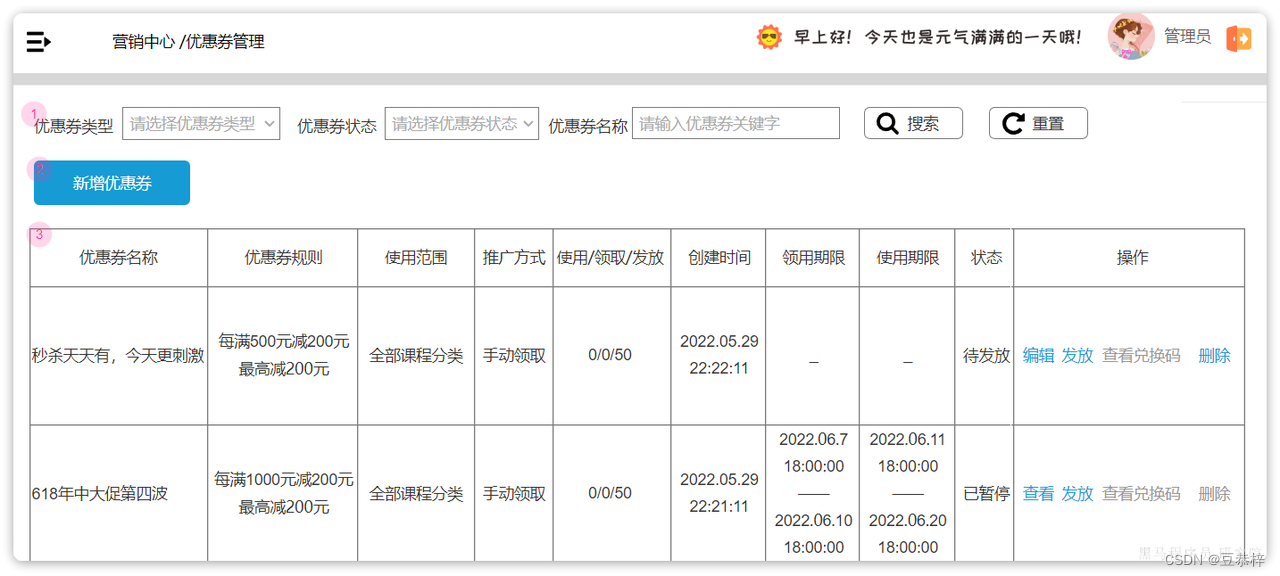Click the 优惠券名称 column header

(119, 258)
